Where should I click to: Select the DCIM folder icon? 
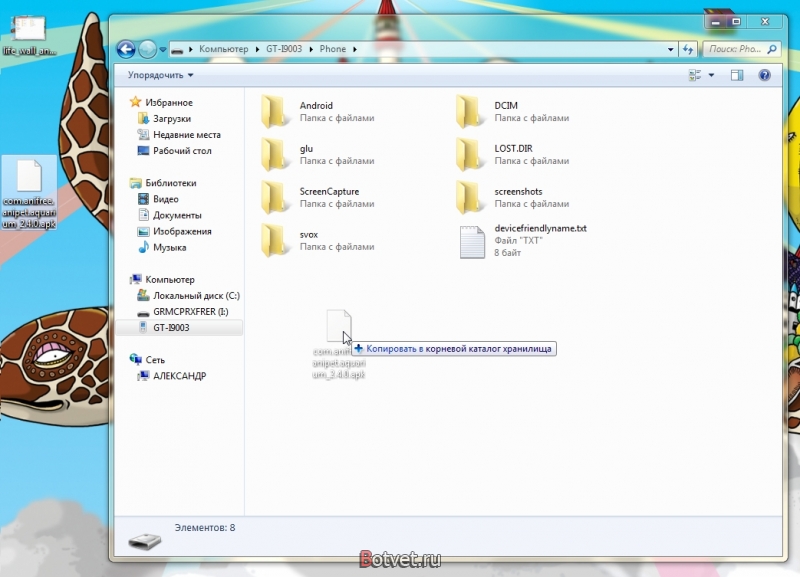469,111
